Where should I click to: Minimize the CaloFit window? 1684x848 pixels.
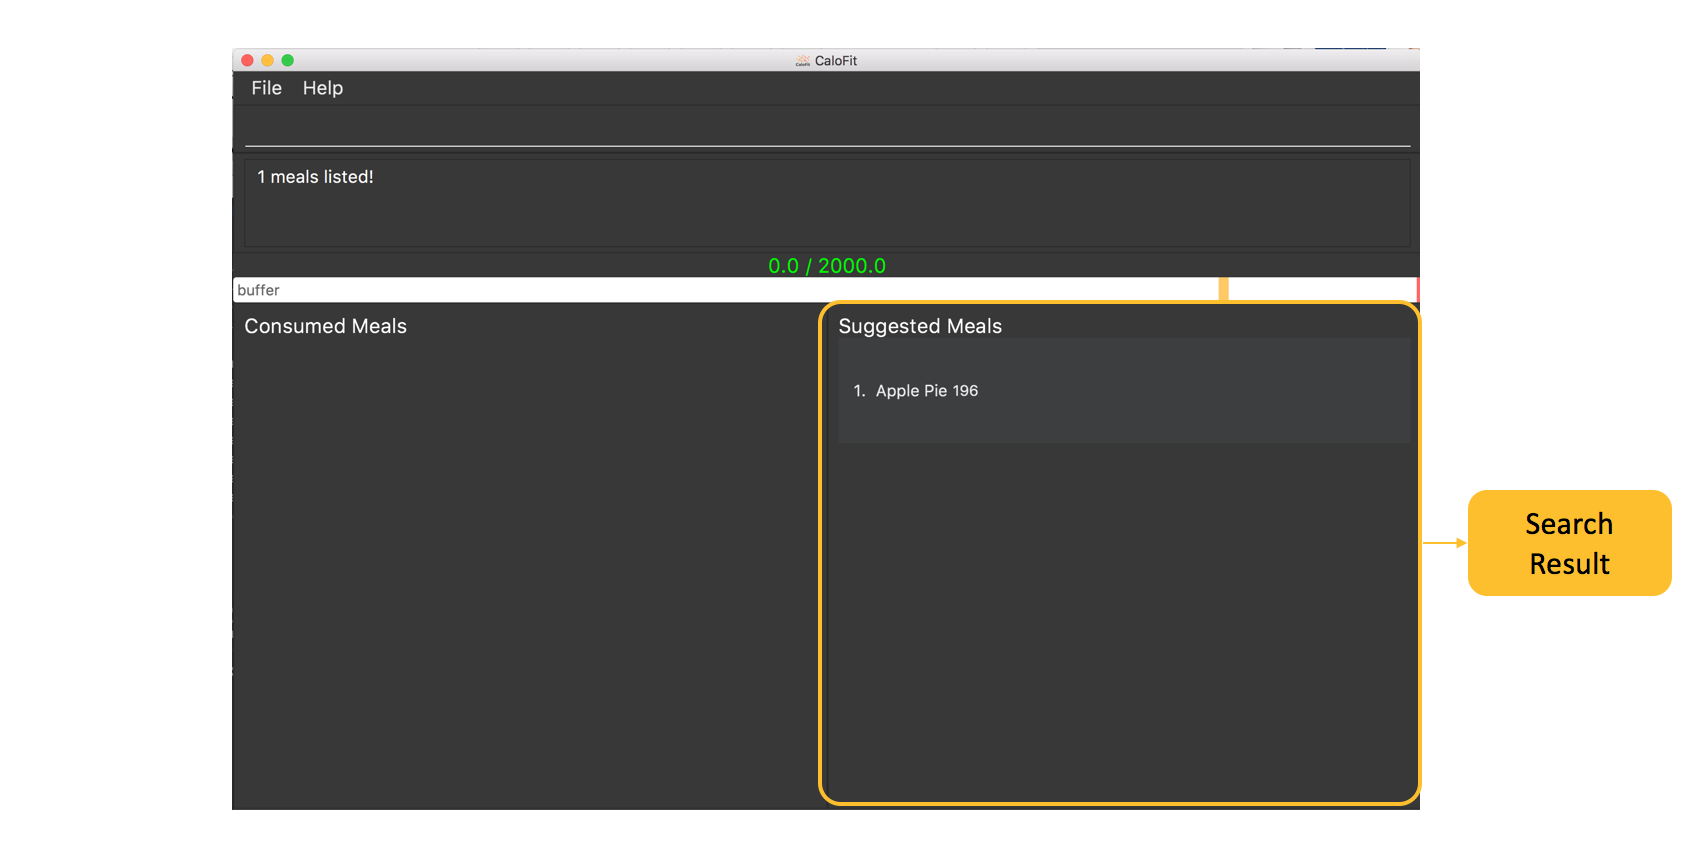pos(267,60)
